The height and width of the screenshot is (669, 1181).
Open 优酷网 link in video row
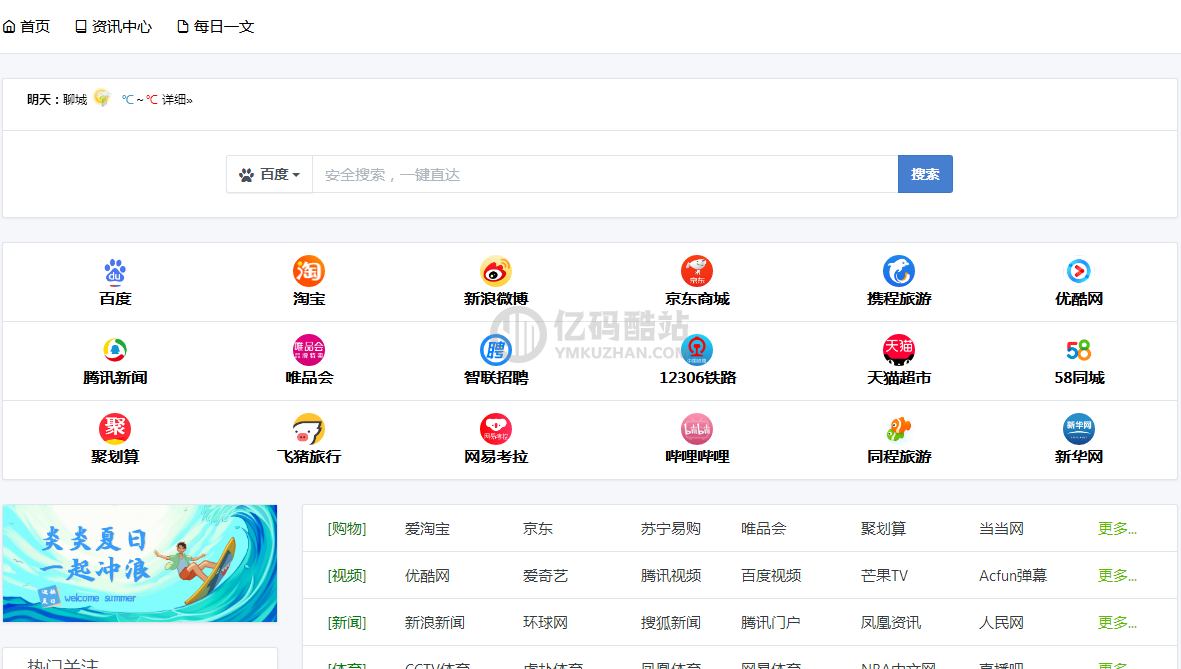427,576
